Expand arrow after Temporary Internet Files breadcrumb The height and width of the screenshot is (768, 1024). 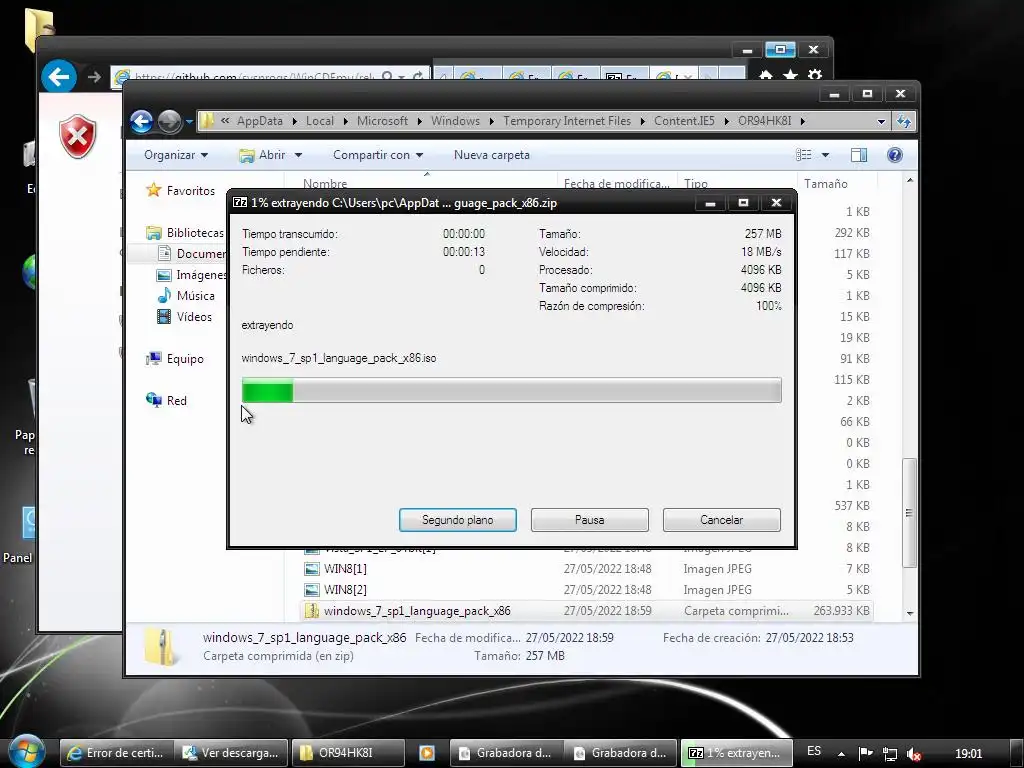click(643, 121)
